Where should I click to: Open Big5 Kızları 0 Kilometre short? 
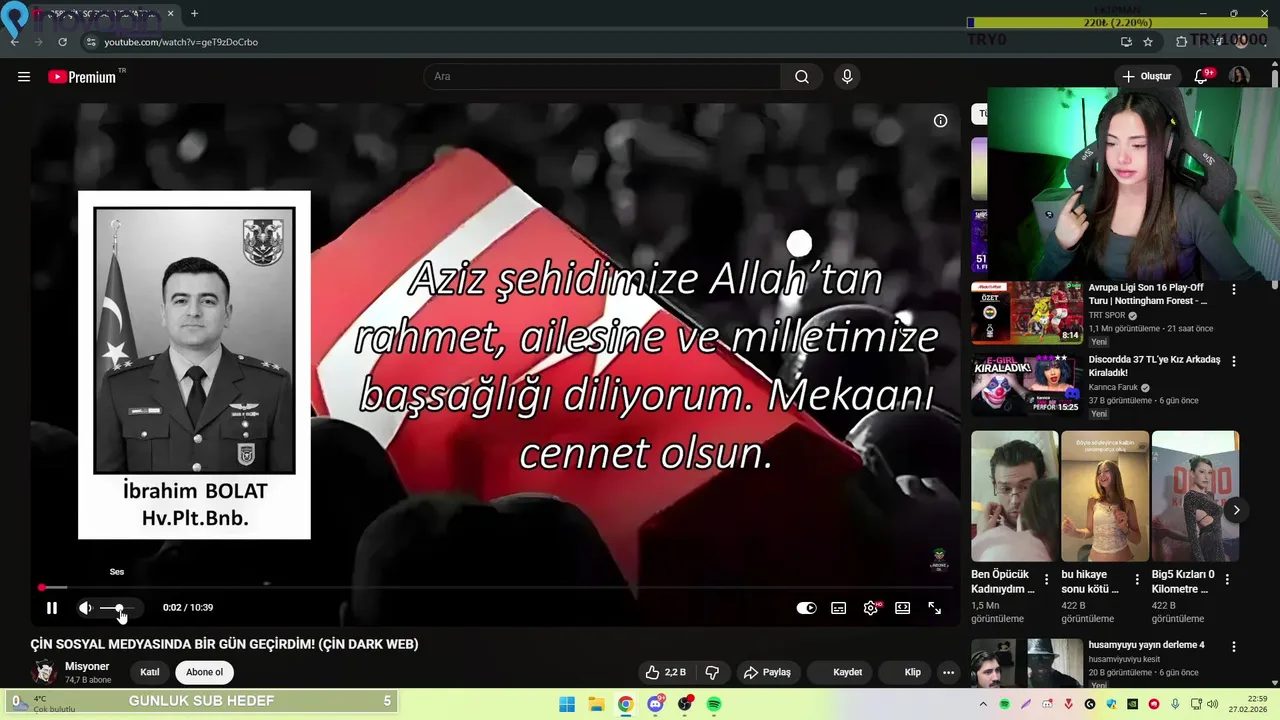(x=1195, y=496)
